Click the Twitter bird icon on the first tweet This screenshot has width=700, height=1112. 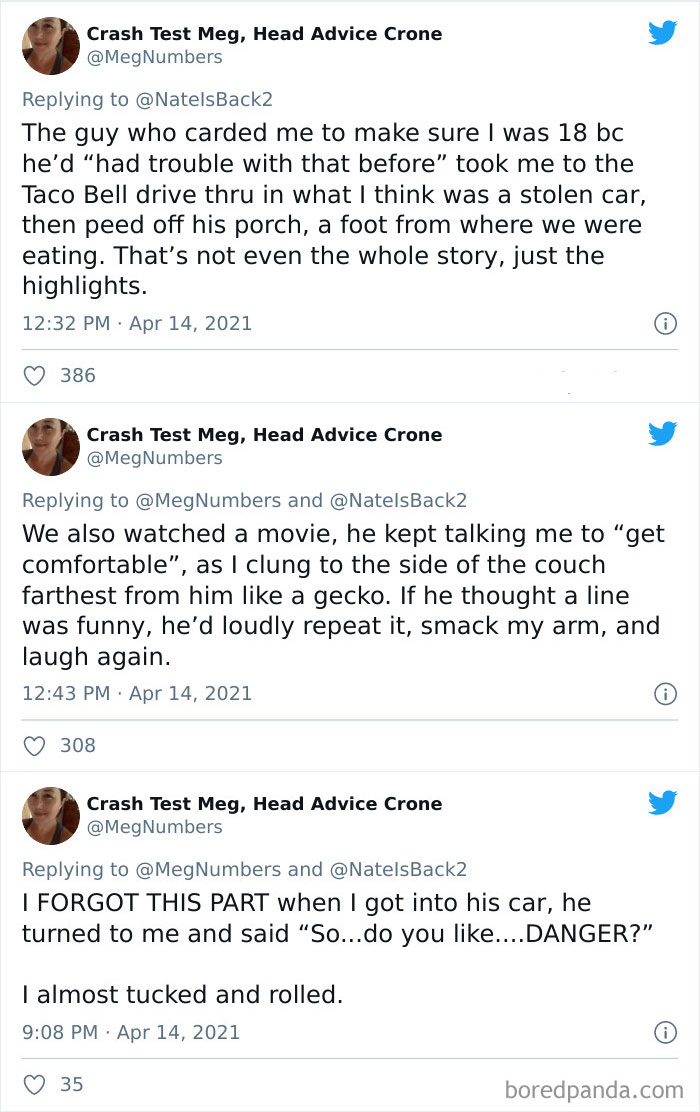pyautogui.click(x=662, y=33)
